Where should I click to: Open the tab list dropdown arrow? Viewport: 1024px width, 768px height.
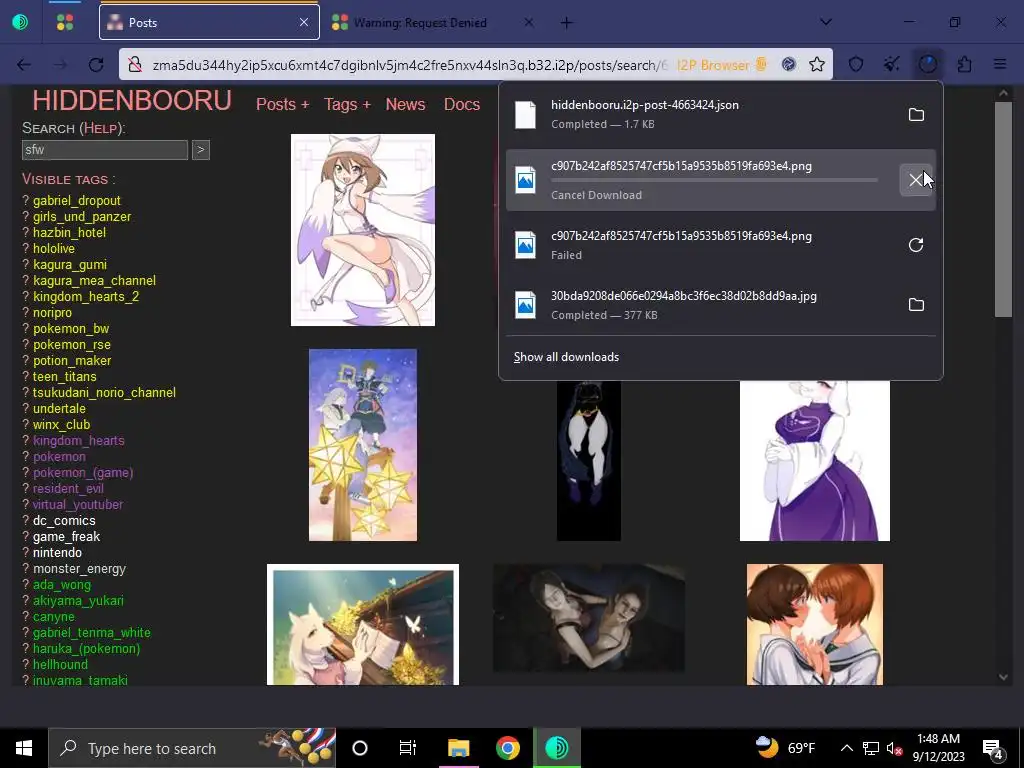[x=825, y=22]
